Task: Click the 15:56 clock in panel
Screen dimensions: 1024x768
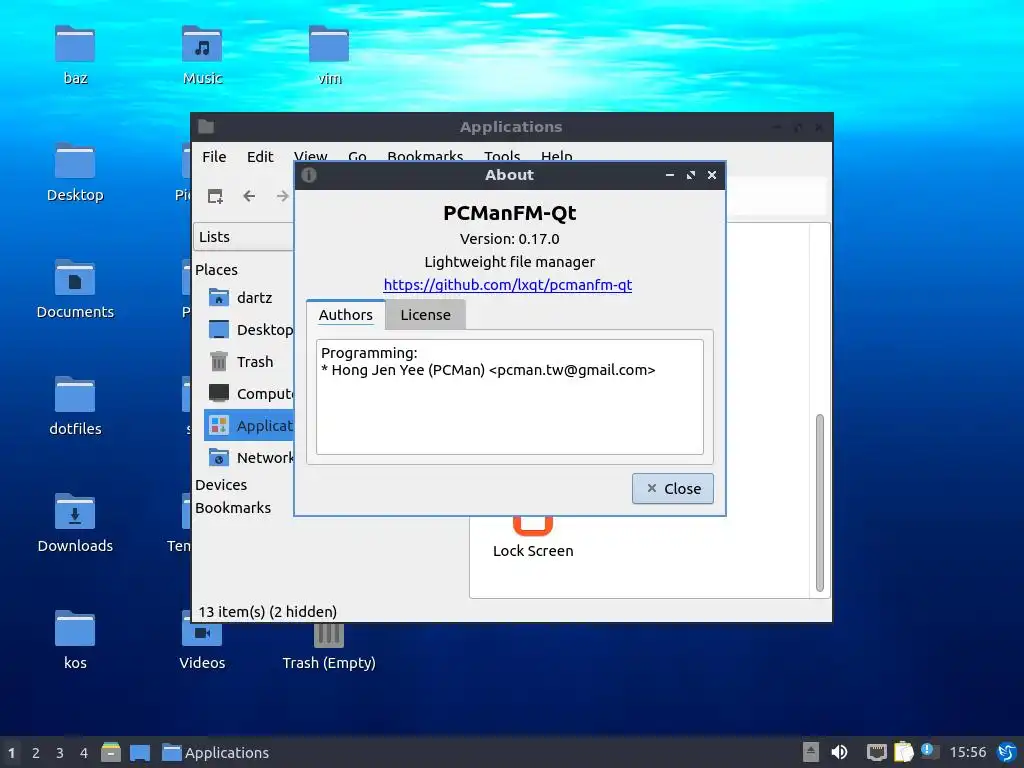Action: point(968,752)
